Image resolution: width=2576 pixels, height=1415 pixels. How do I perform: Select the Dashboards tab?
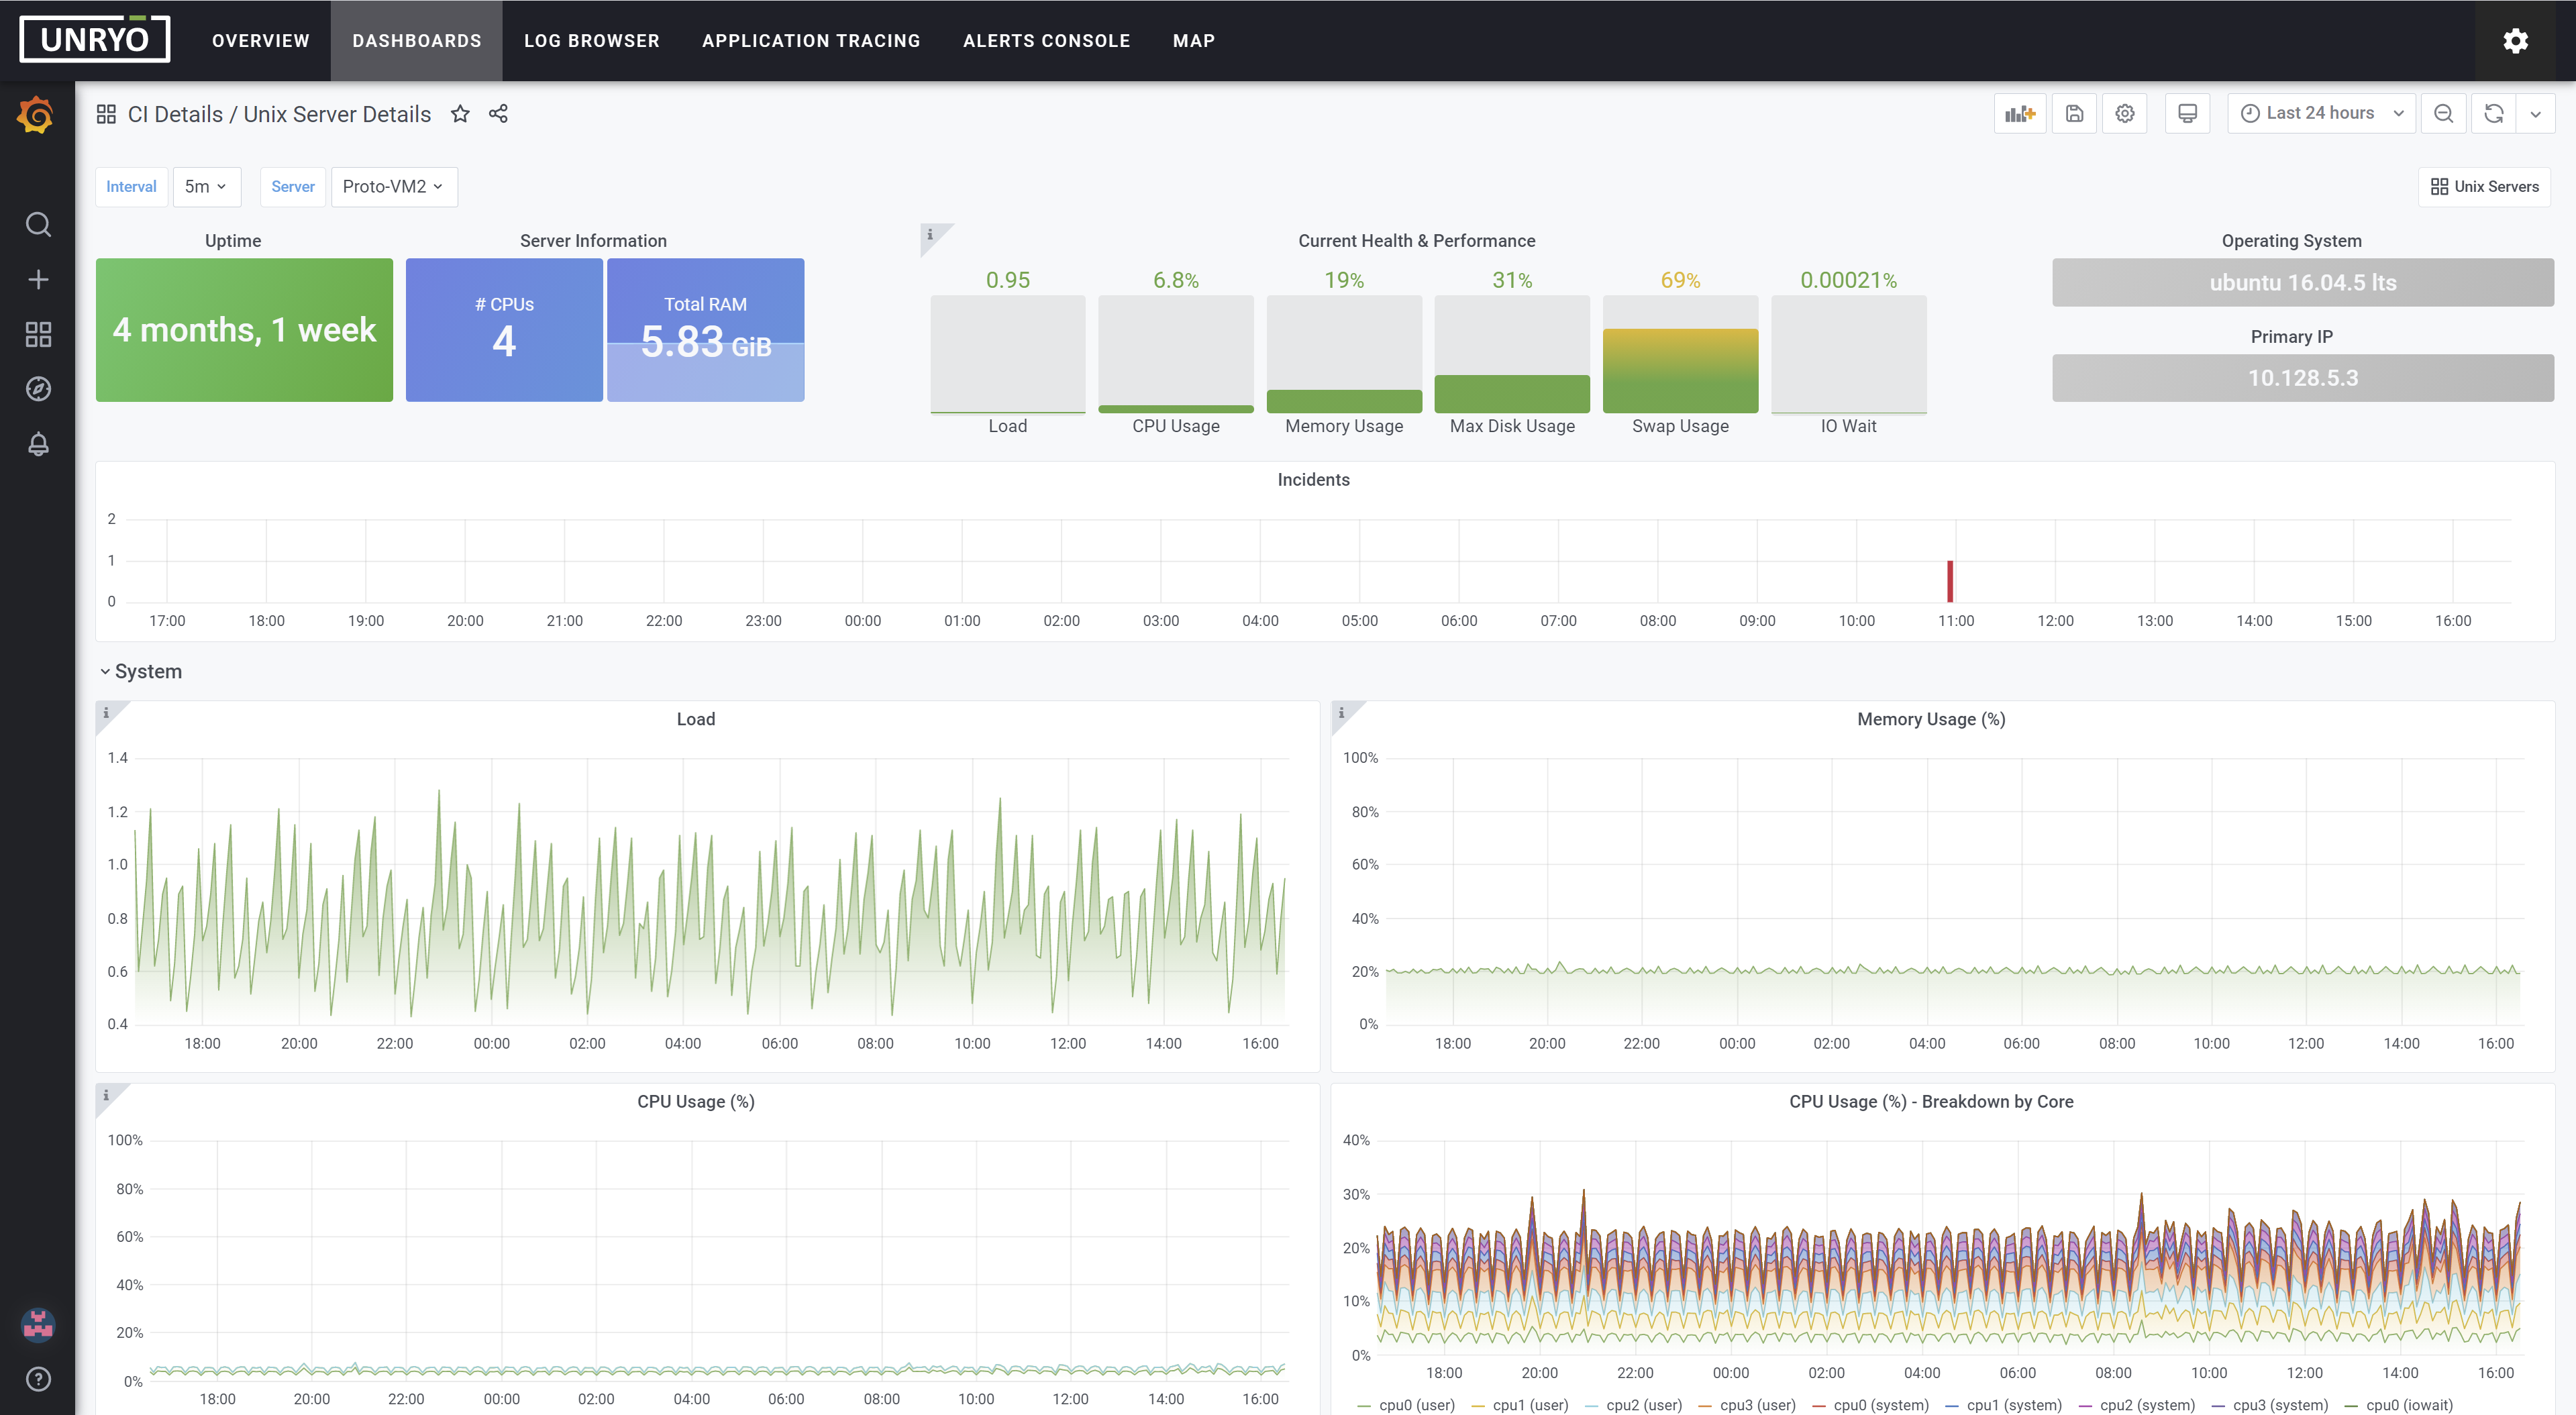[x=417, y=41]
